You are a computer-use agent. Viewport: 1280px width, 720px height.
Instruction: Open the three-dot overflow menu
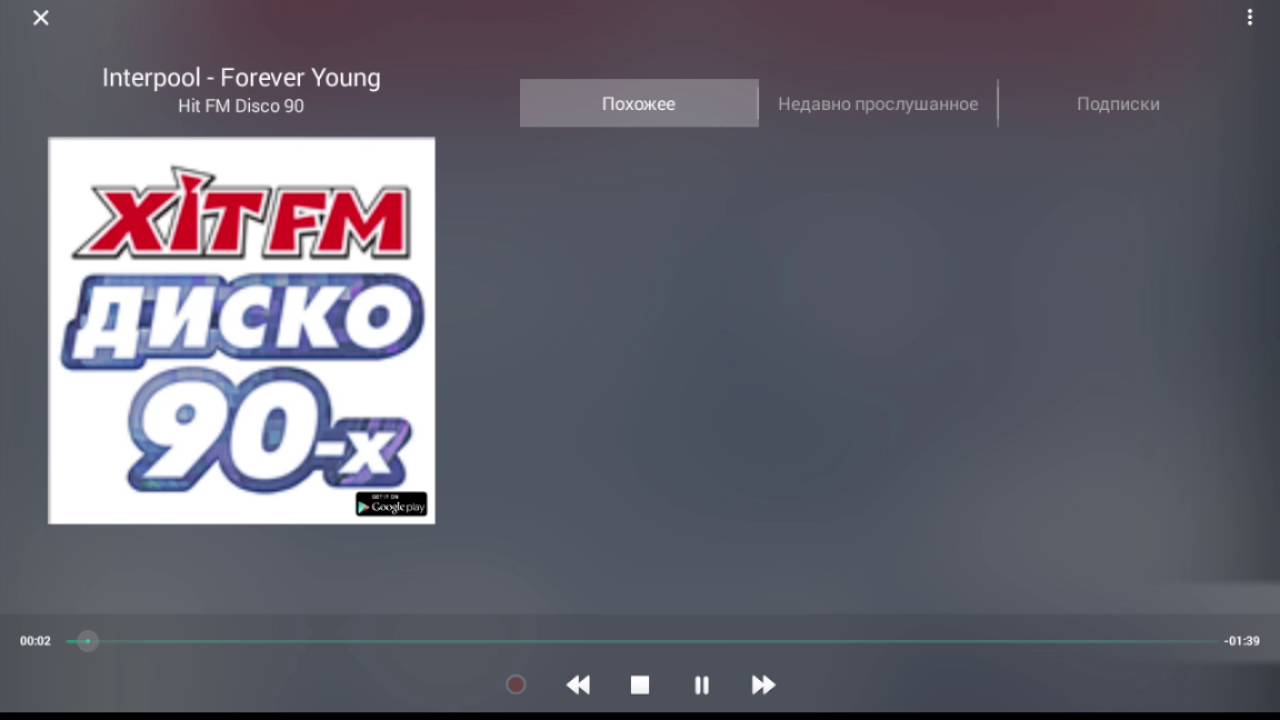pyautogui.click(x=1249, y=17)
